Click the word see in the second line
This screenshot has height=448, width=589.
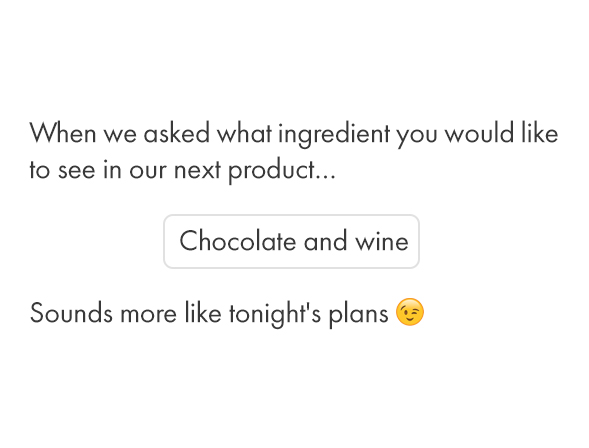(77, 171)
